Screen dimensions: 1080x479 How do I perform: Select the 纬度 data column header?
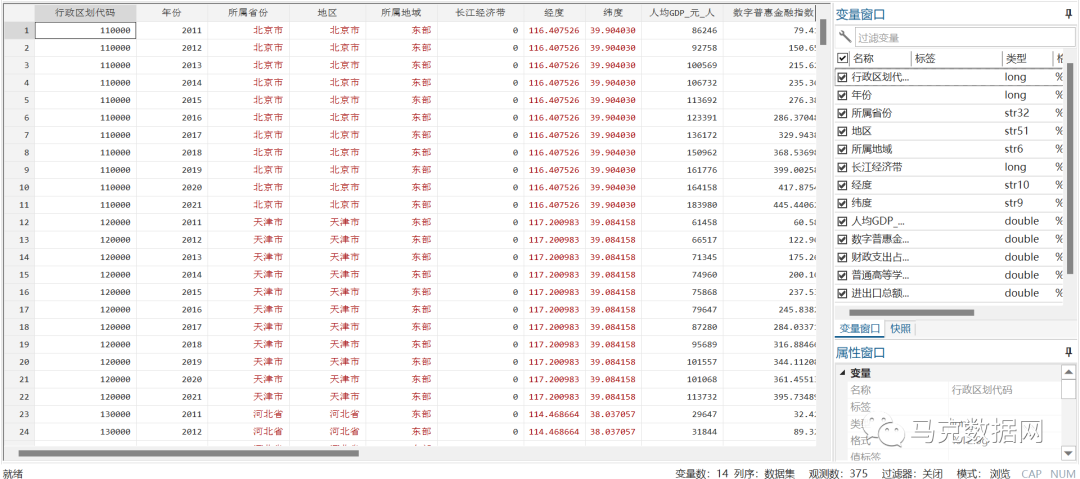tap(614, 12)
